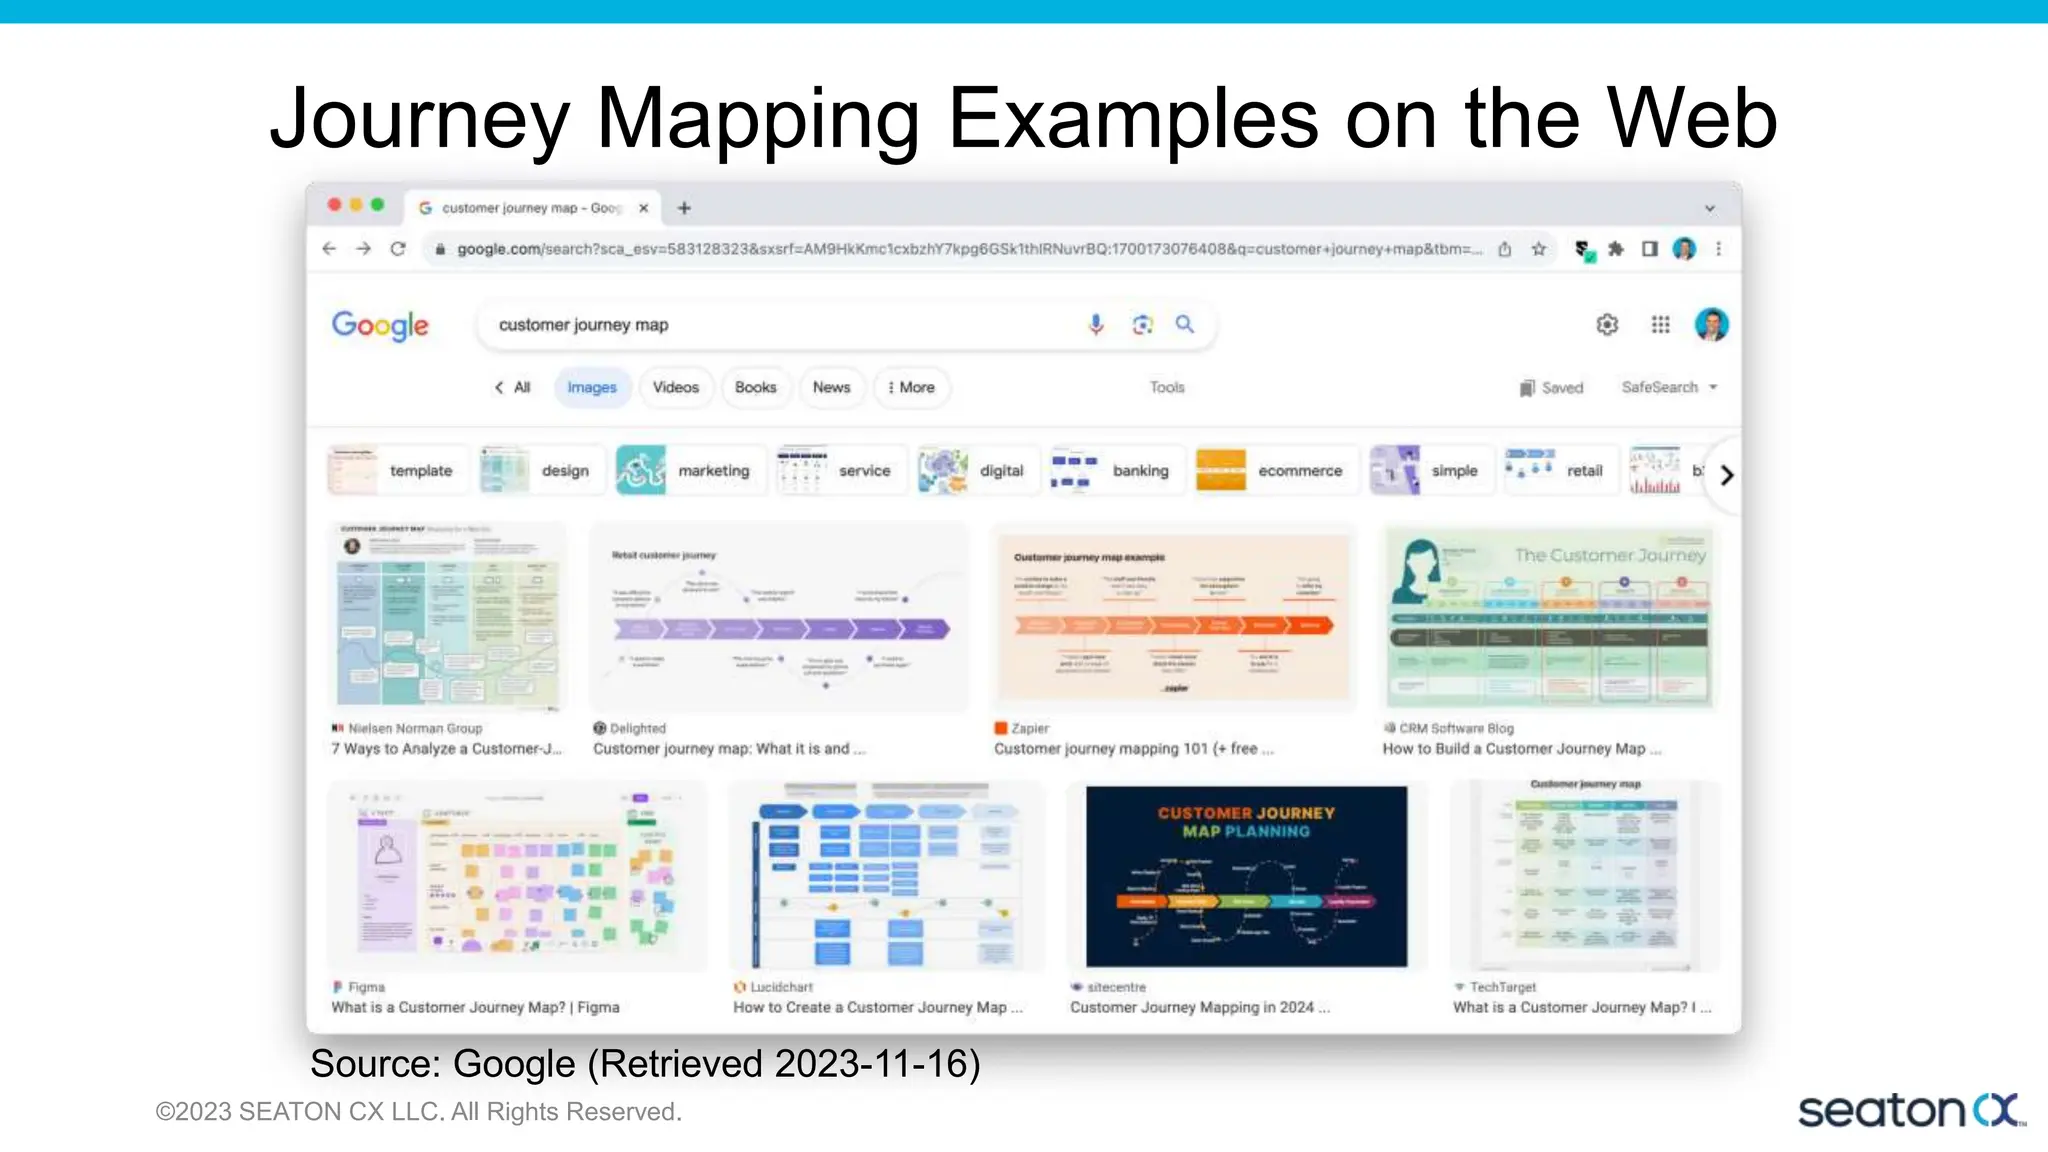The image size is (2048, 1152).
Task: Switch to the All results tab
Action: tap(512, 387)
